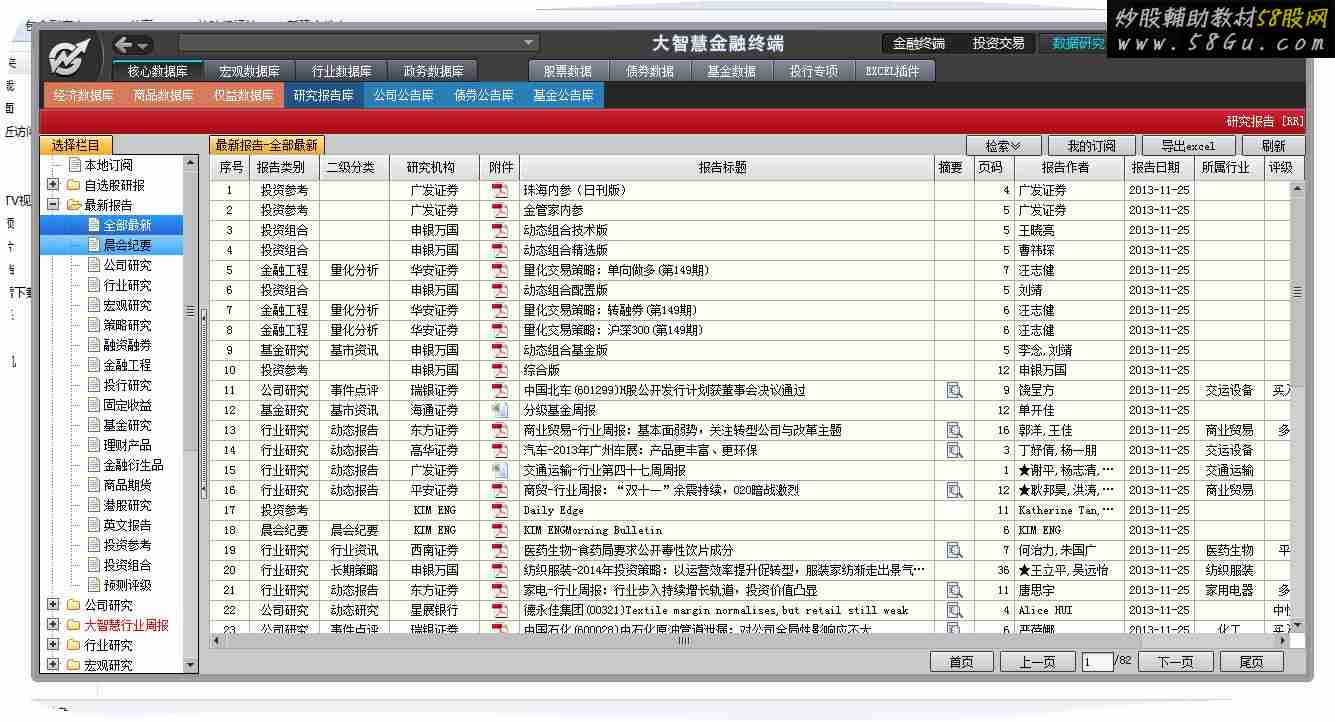Click report title 医药生物-食药局要求公开毒性饮片成分
This screenshot has width=1335, height=721.
pyautogui.click(x=628, y=550)
